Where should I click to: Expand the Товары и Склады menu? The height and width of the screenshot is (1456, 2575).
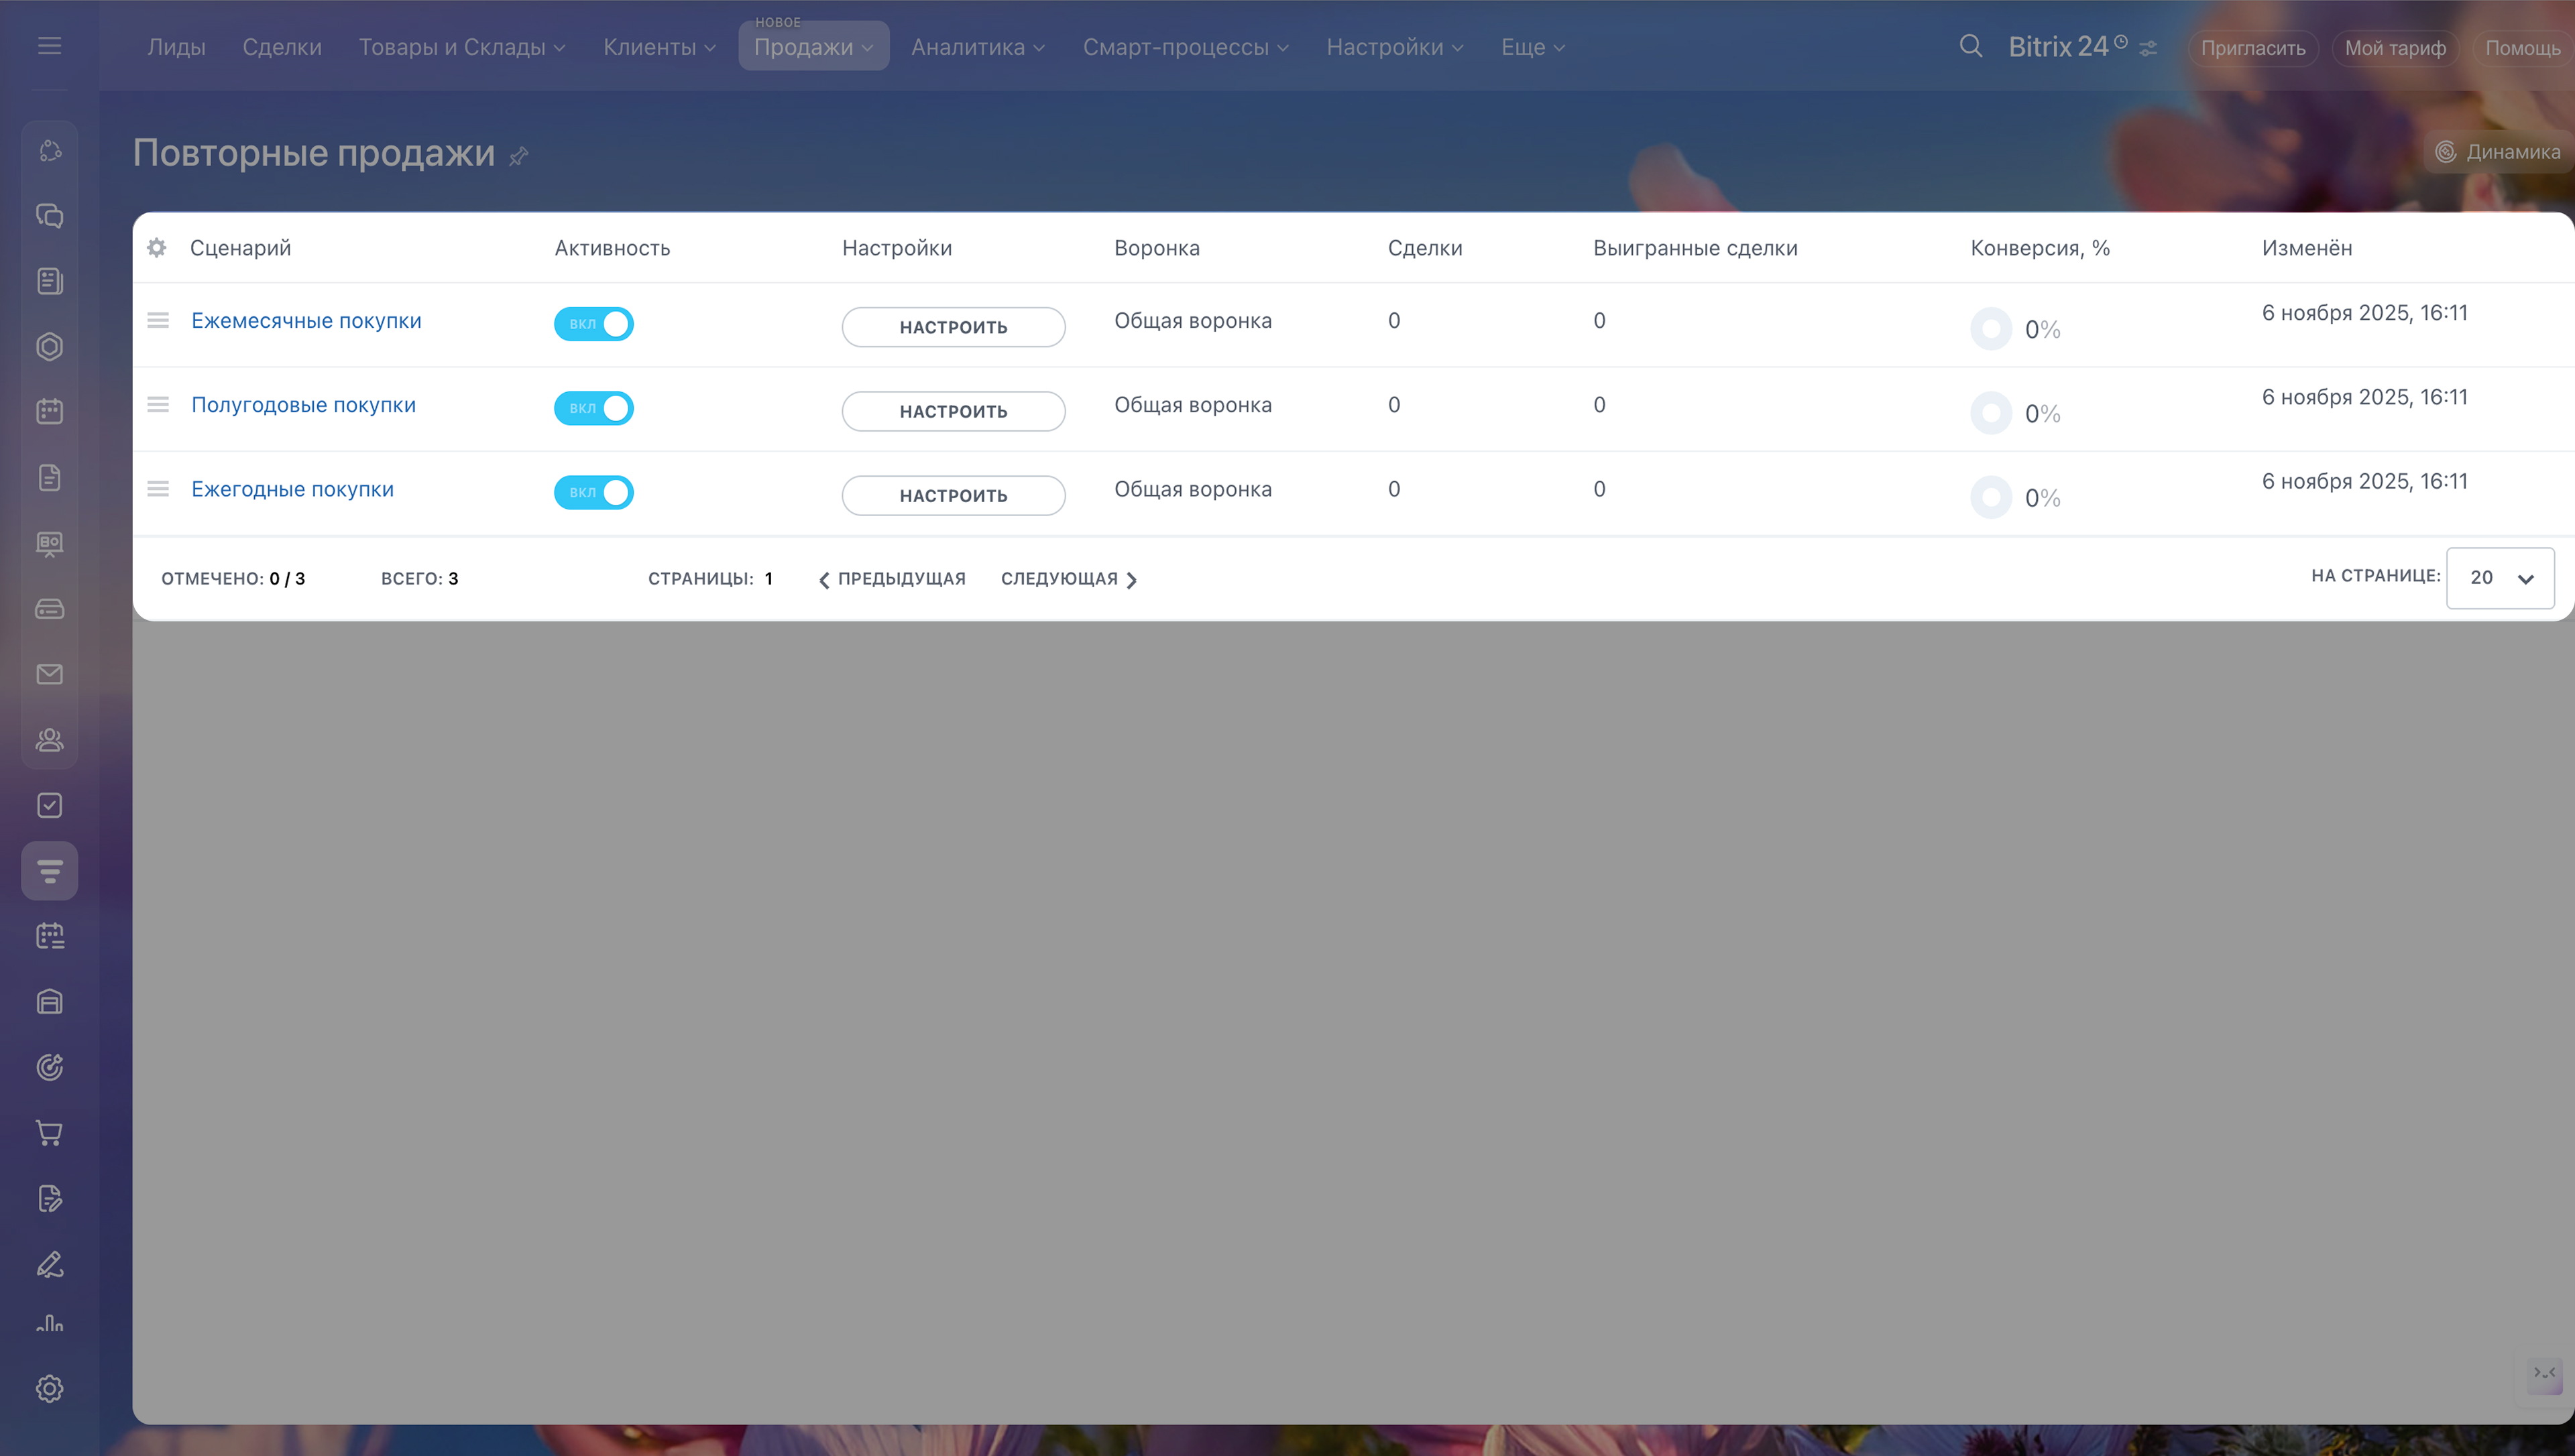[x=462, y=47]
